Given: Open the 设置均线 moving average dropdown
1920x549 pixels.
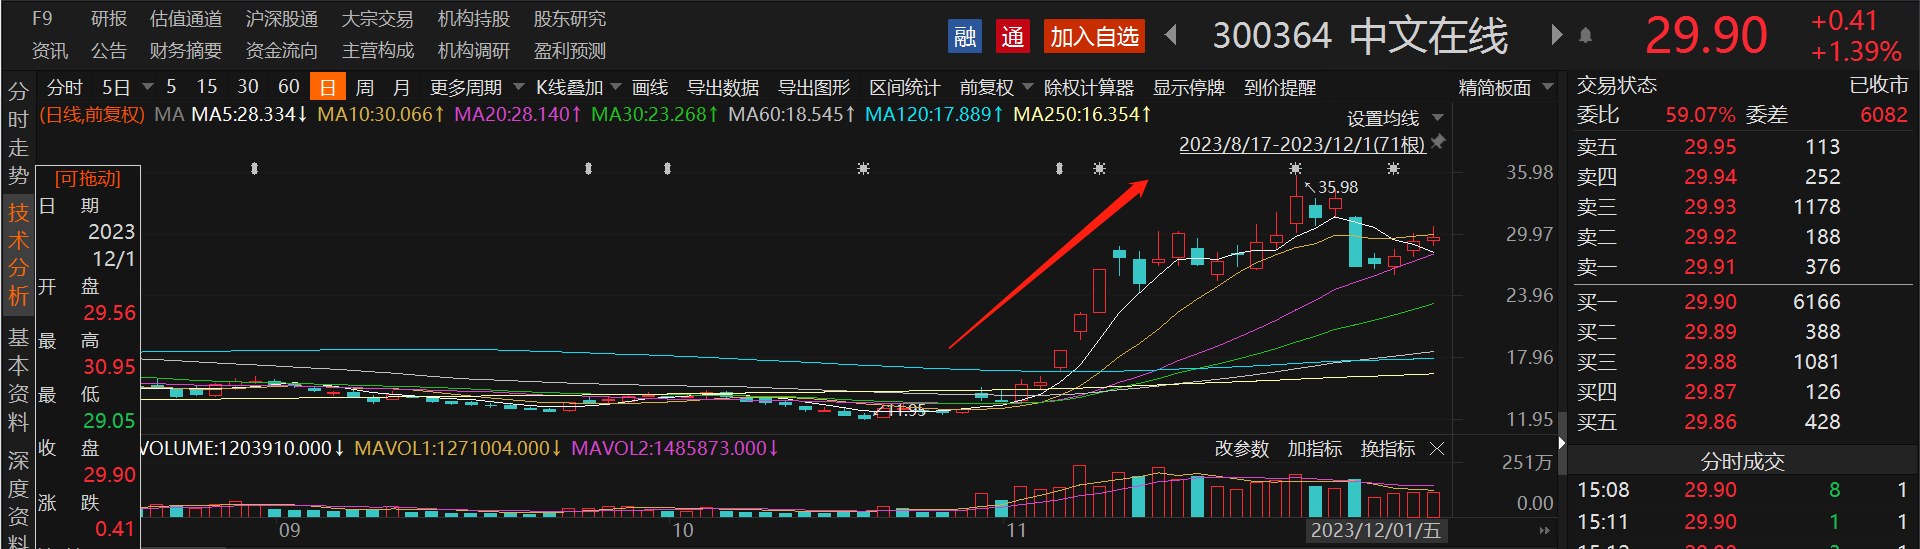Looking at the screenshot, I should tap(1395, 118).
